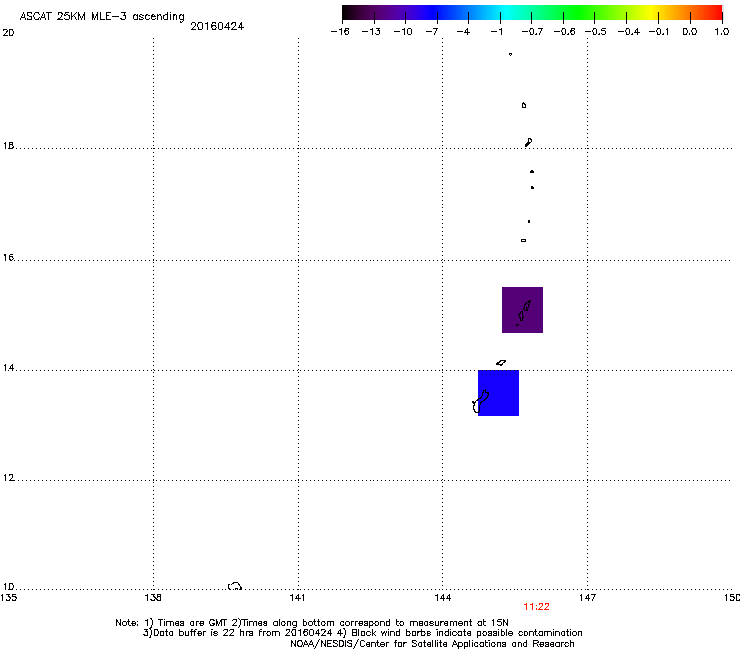Click the red end of the color scale
Screen dimensions: 740x650
(x=715, y=13)
